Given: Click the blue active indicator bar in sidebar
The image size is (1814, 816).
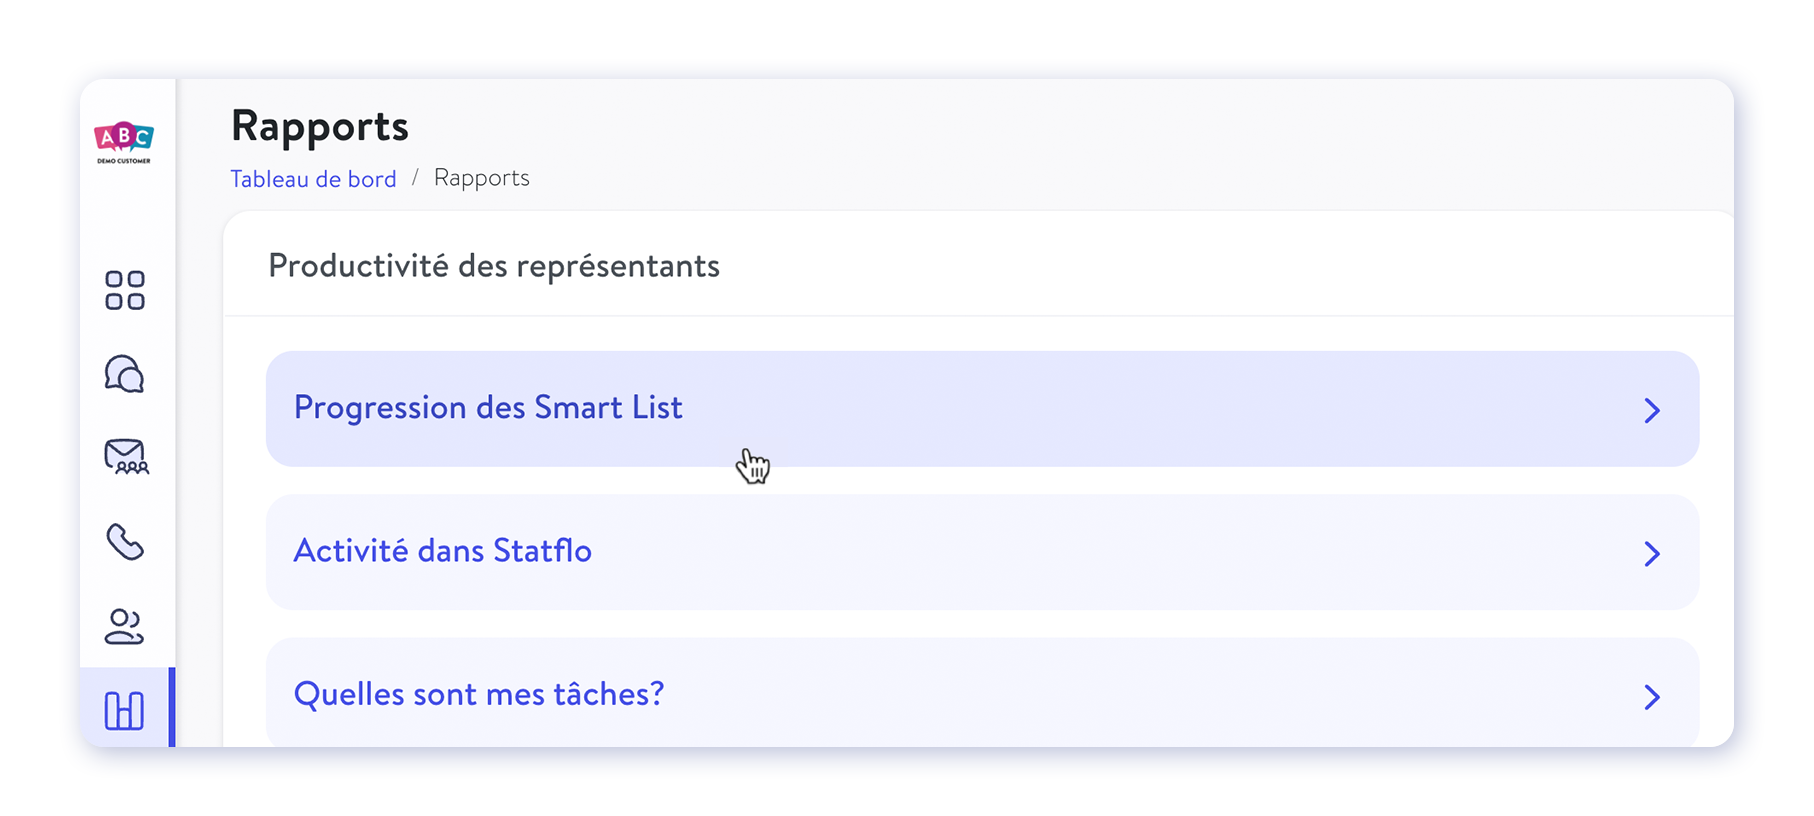Looking at the screenshot, I should pos(172,707).
